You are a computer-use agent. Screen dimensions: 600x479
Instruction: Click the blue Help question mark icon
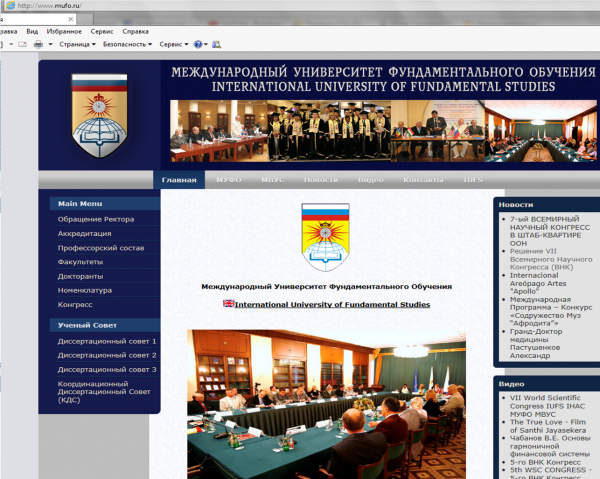pyautogui.click(x=197, y=44)
